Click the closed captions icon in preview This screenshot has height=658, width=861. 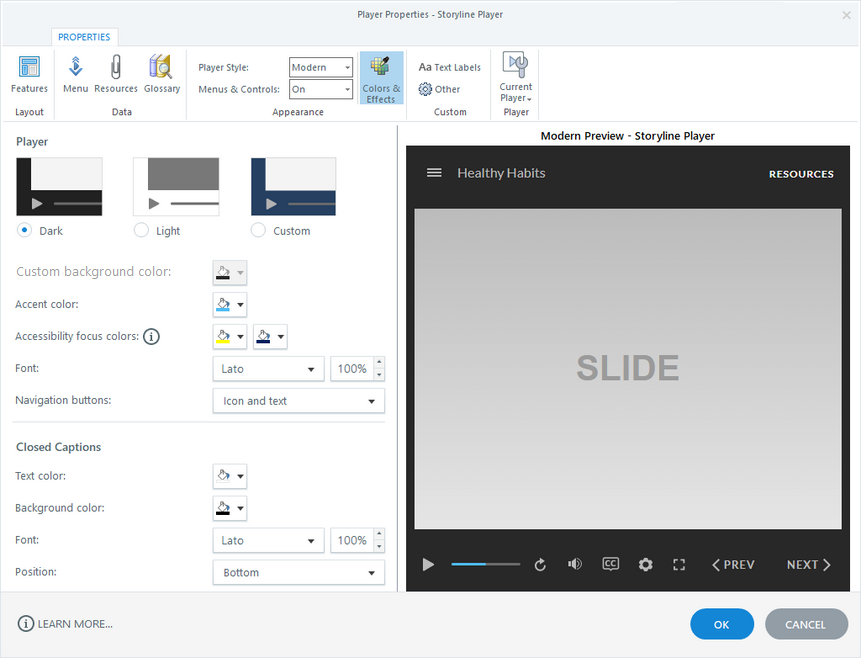tap(611, 564)
